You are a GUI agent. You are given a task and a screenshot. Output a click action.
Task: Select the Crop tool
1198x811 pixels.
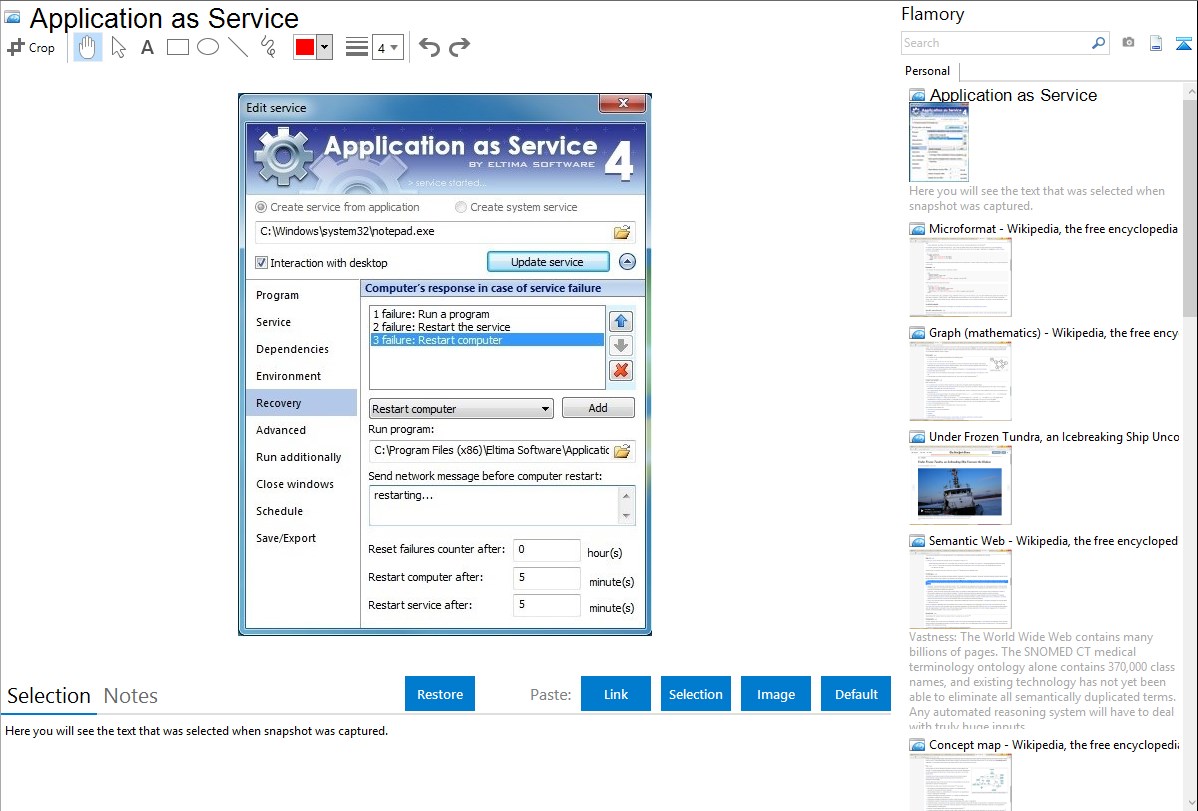31,47
